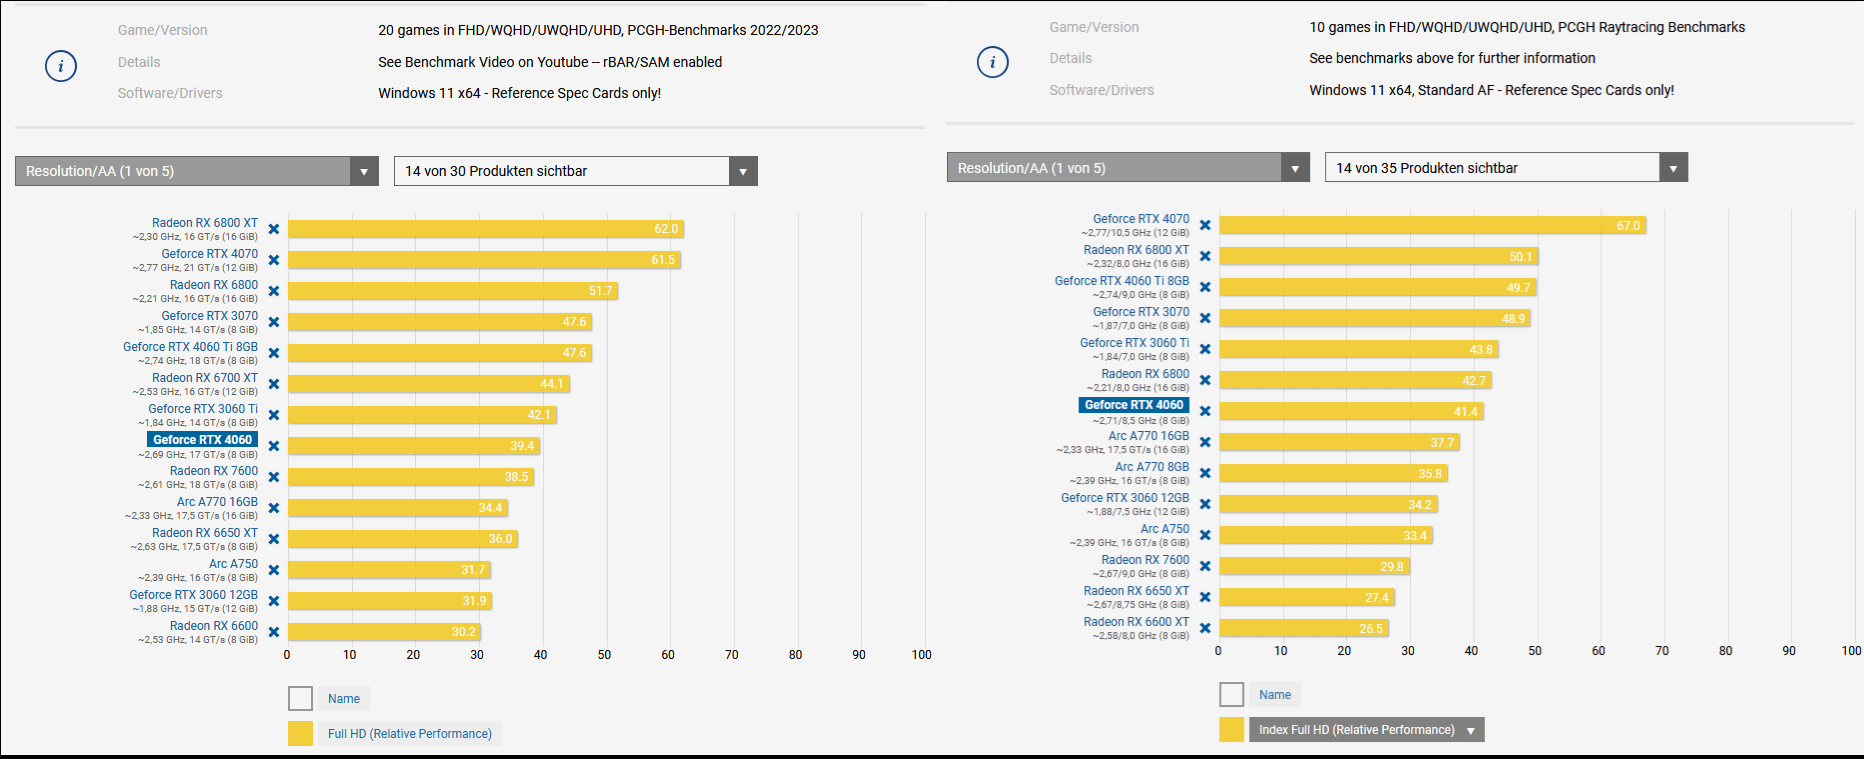Remove Arc A750 from raytracing chart
This screenshot has width=1864, height=759.
(x=1205, y=535)
